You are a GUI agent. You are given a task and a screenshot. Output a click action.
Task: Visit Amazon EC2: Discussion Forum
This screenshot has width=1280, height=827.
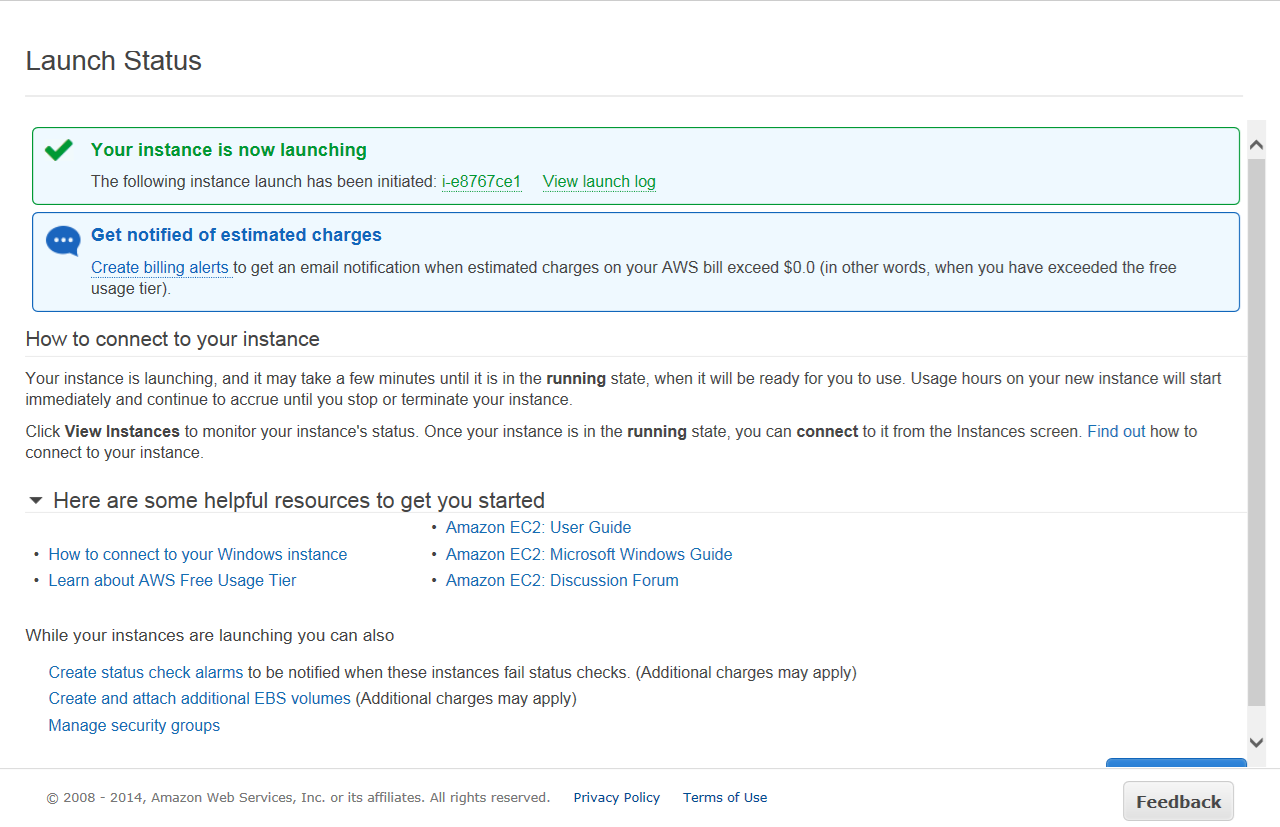click(562, 580)
